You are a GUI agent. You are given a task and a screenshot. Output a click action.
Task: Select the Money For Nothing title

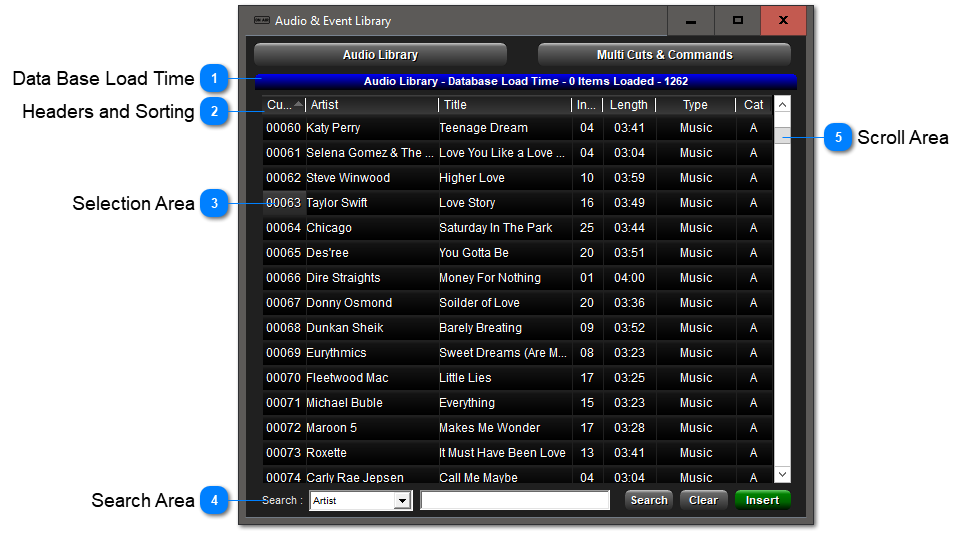[505, 278]
